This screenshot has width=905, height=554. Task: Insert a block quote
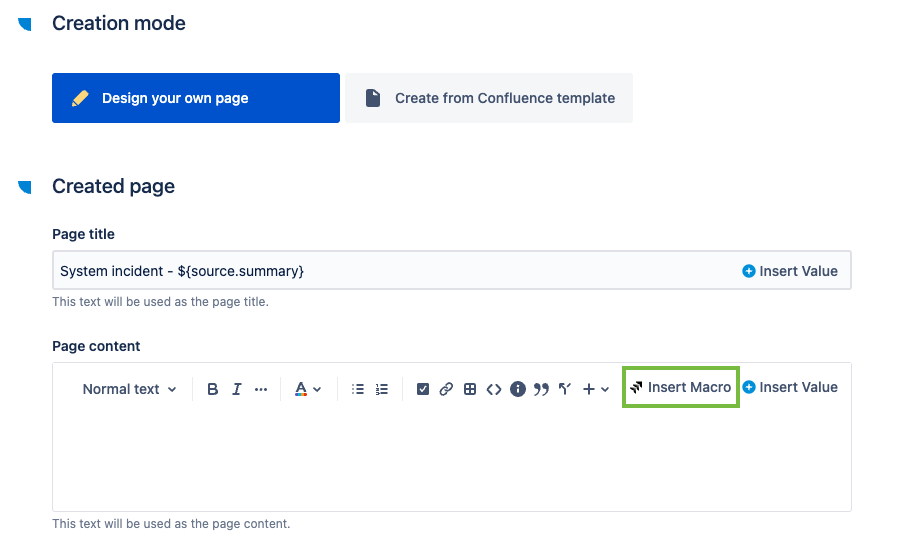point(541,389)
